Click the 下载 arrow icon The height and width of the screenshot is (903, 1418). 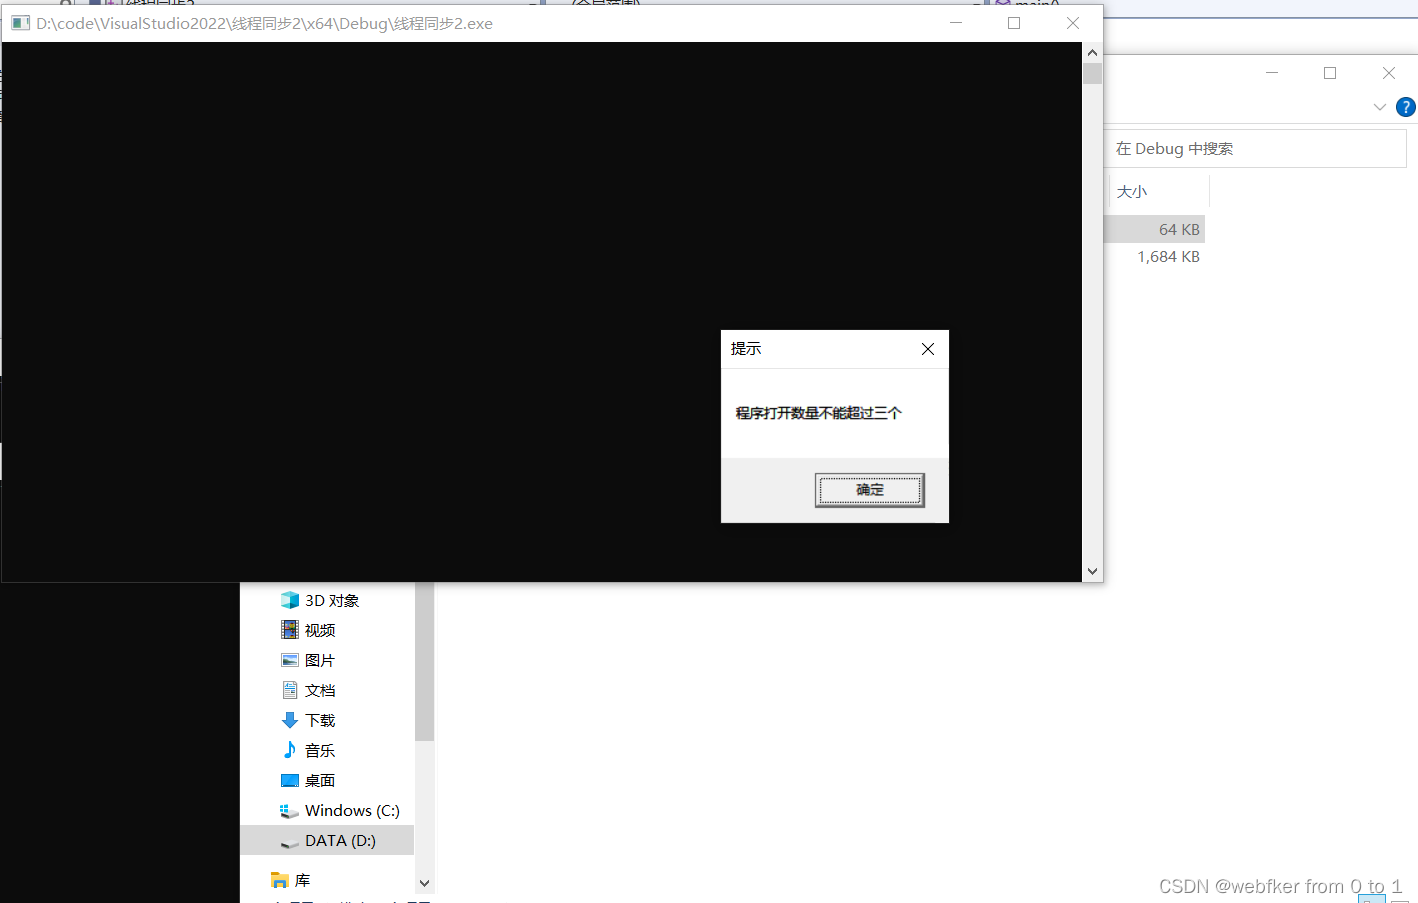tap(290, 720)
